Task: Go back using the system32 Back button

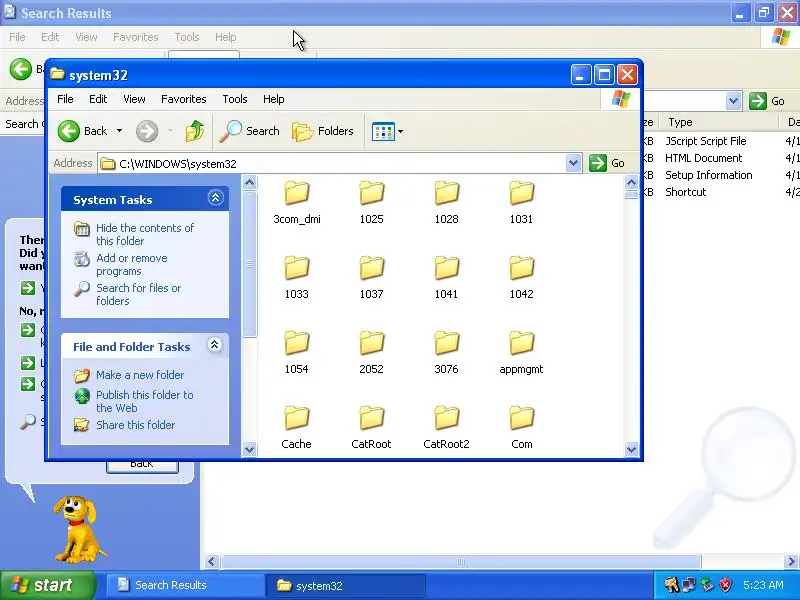Action: point(83,131)
